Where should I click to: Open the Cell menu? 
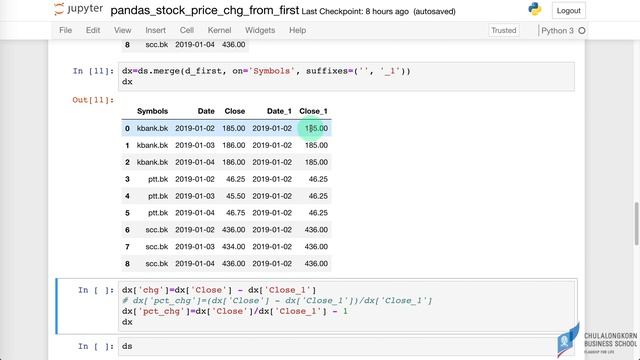tap(187, 30)
